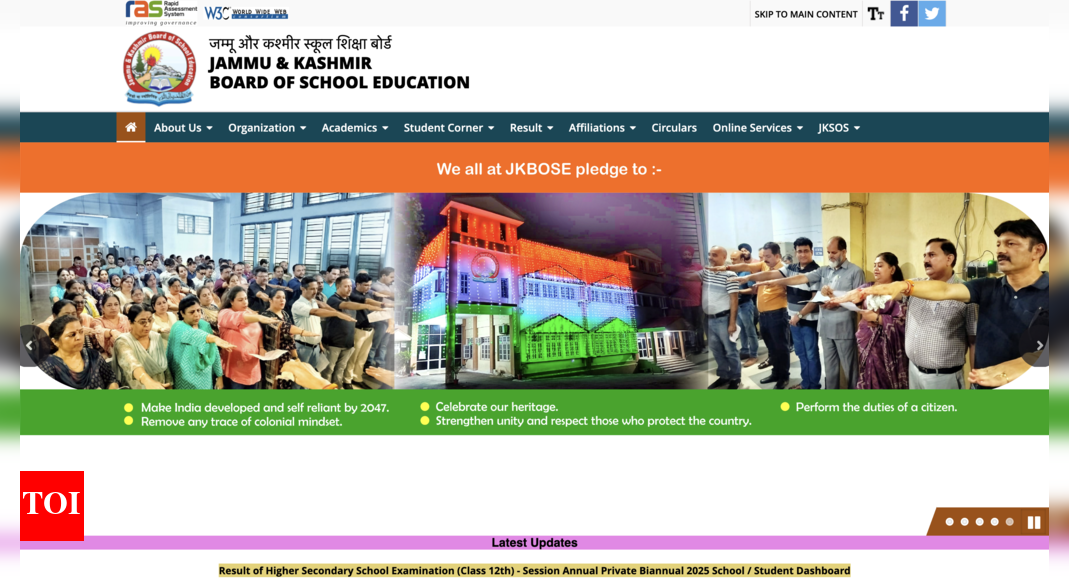Select the last slide indicator dot
Image resolution: width=1069 pixels, height=580 pixels.
(1009, 522)
